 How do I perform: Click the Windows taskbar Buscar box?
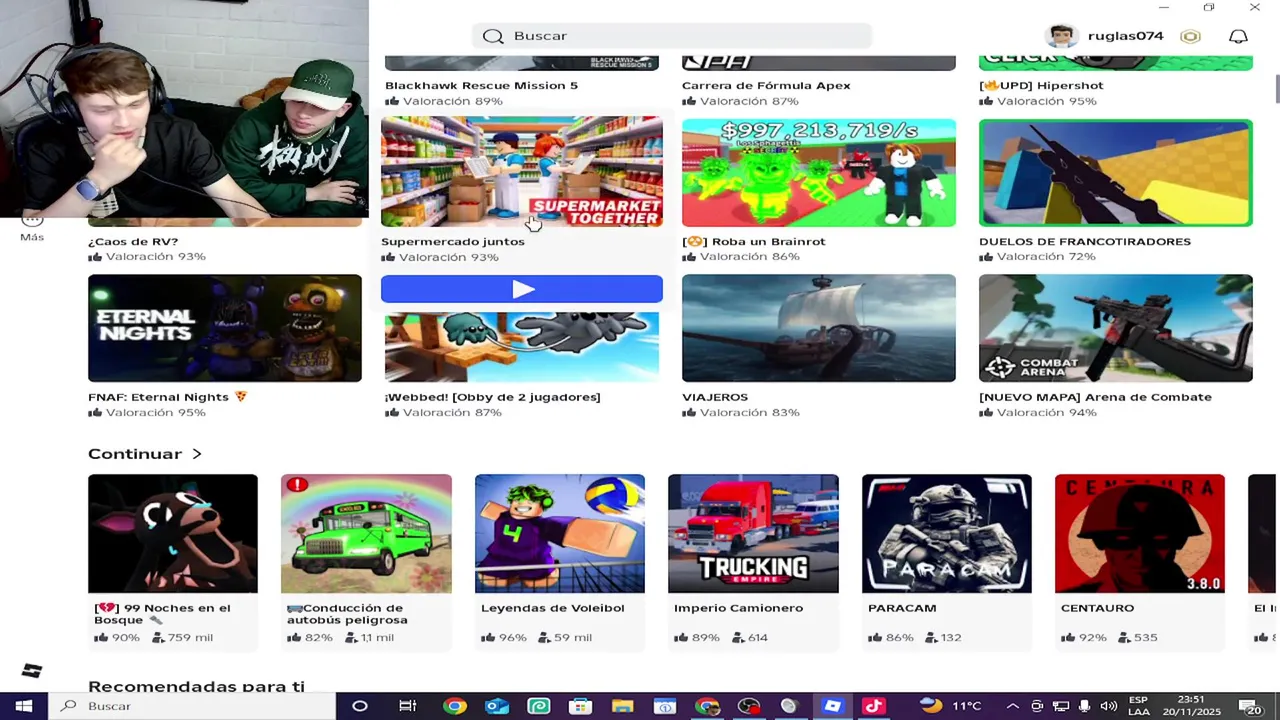192,706
